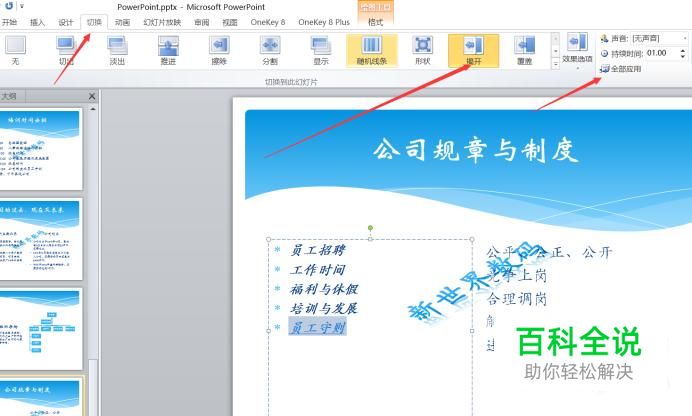This screenshot has width=692, height=416.
Task: Click slide pane scrollbar up arrow
Action: (x=93, y=109)
